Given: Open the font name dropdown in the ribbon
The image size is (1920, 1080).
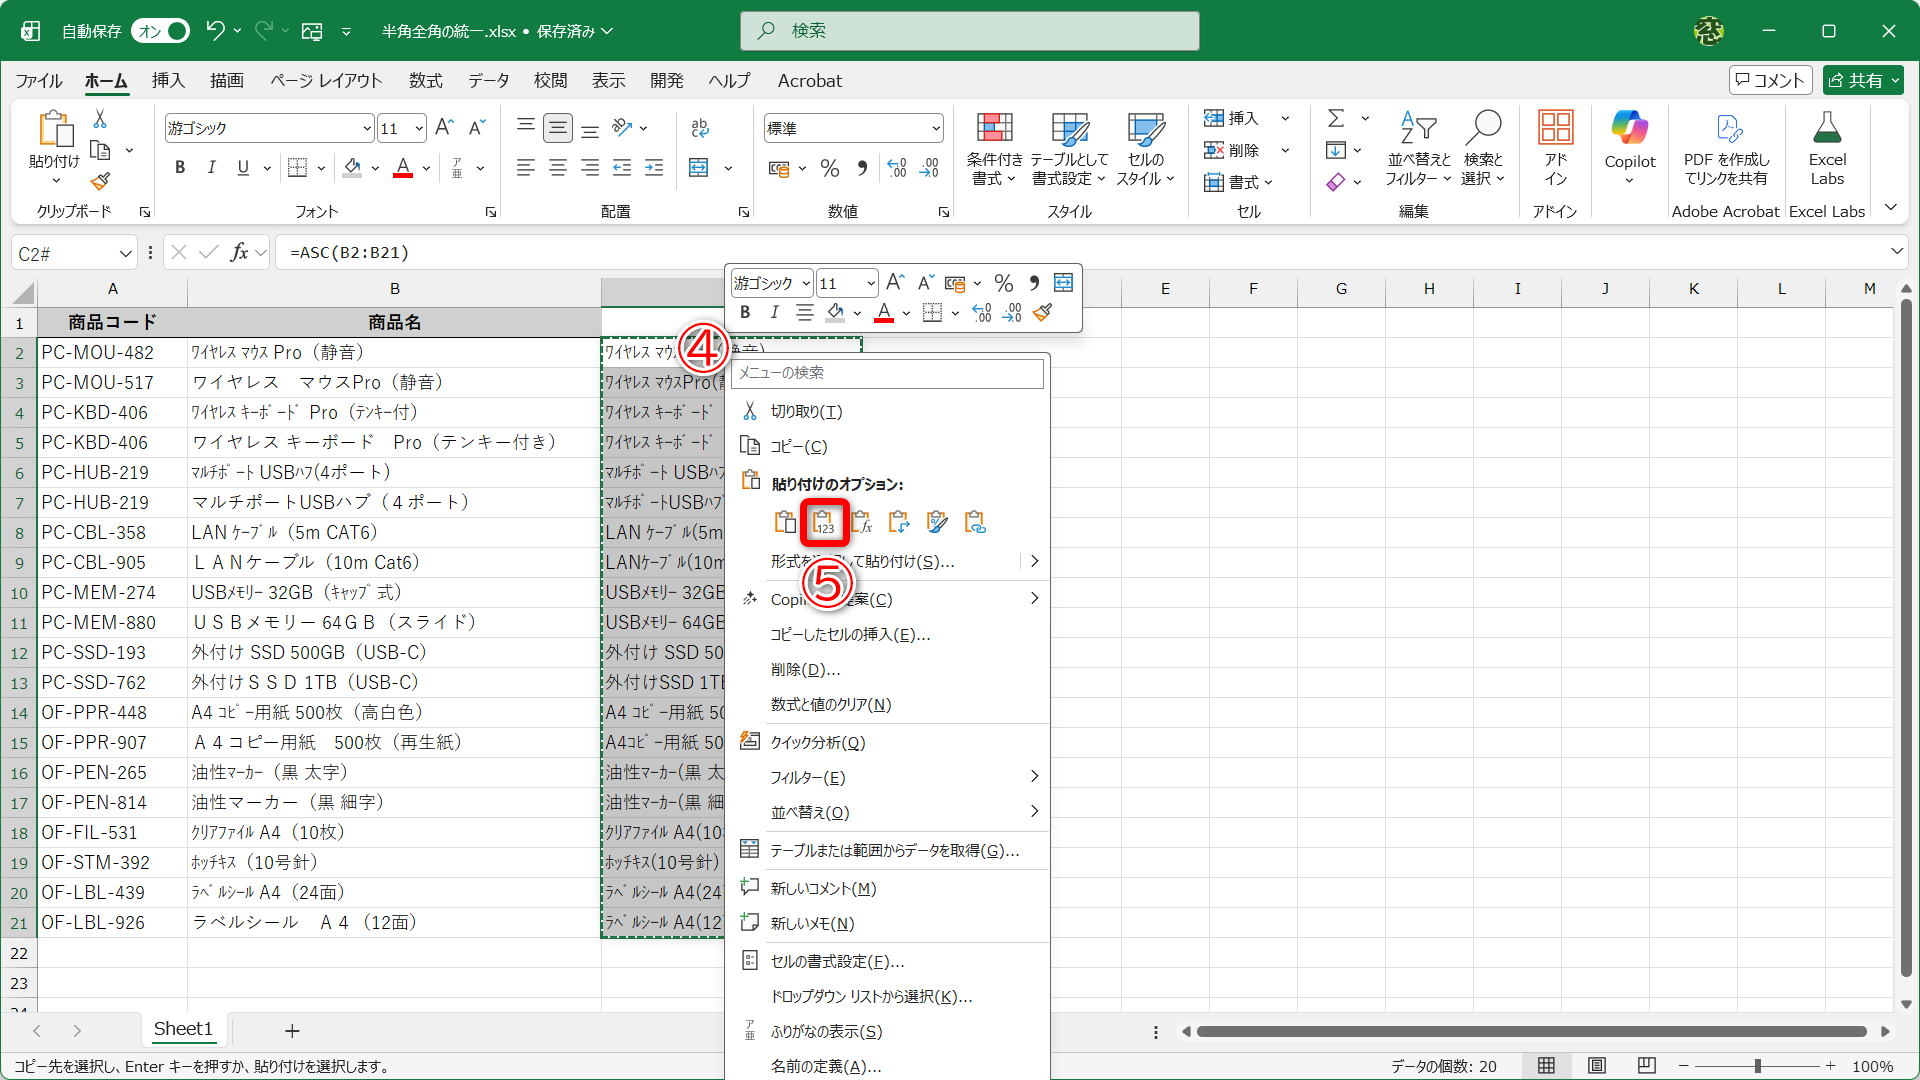Looking at the screenshot, I should pos(367,129).
